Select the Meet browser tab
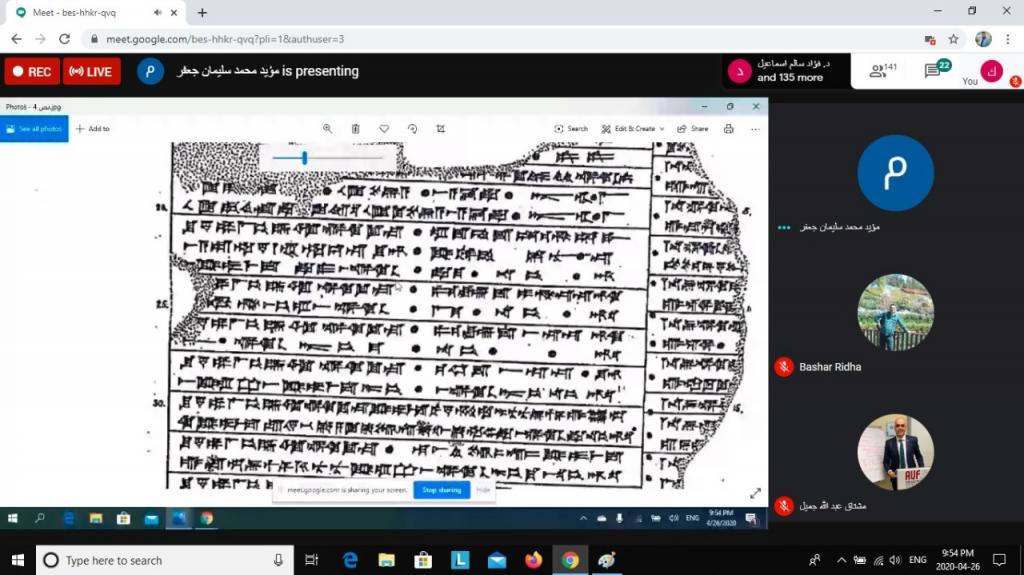Viewport: 1024px width, 575px height. pyautogui.click(x=90, y=12)
